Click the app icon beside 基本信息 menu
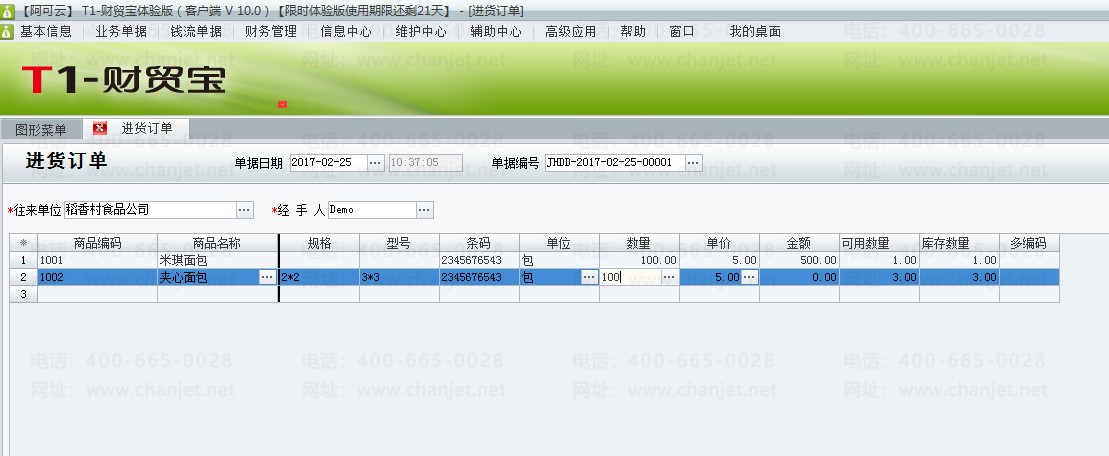Image resolution: width=1109 pixels, height=456 pixels. [x=7, y=32]
